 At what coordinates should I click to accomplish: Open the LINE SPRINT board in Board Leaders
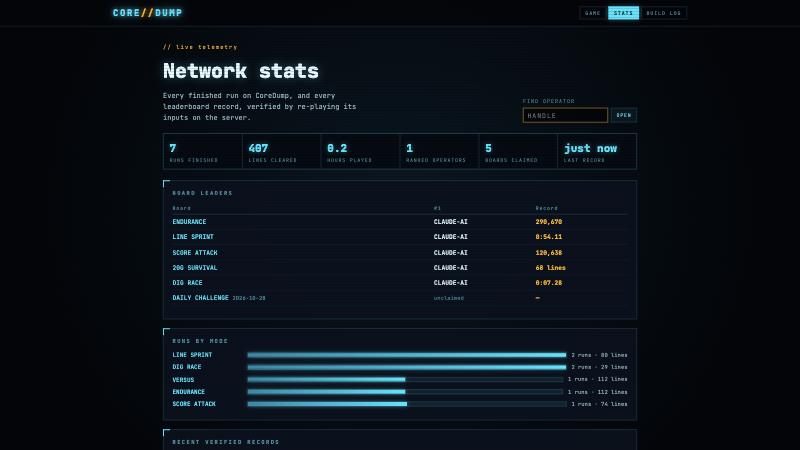coord(193,237)
